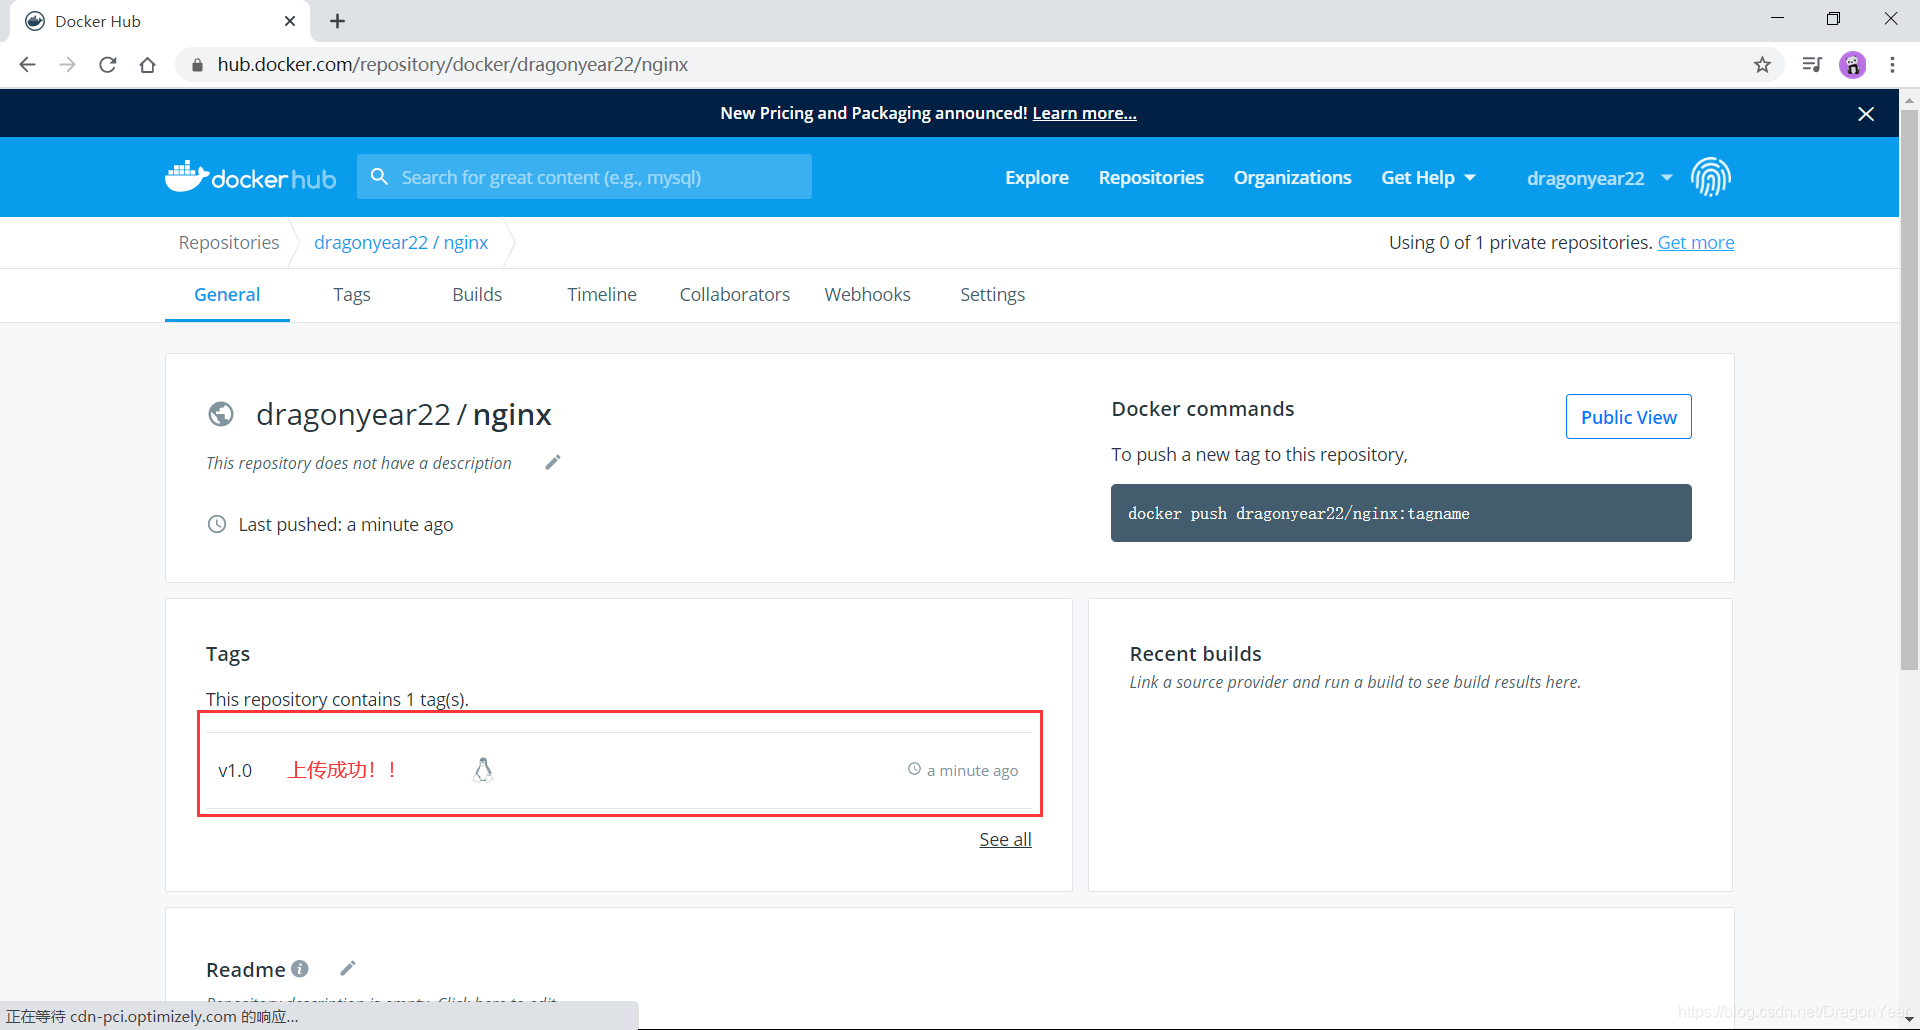1920x1030 pixels.
Task: Click the scrollbar down arrow
Action: point(1909,1019)
